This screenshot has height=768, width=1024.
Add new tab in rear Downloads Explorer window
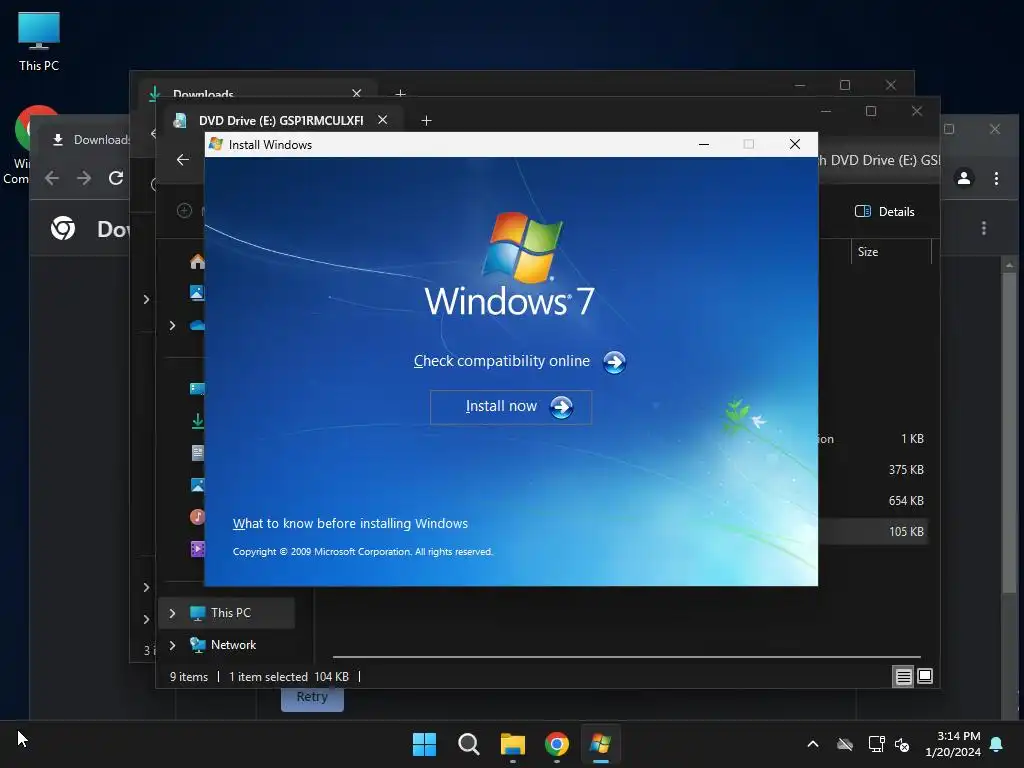click(x=400, y=93)
